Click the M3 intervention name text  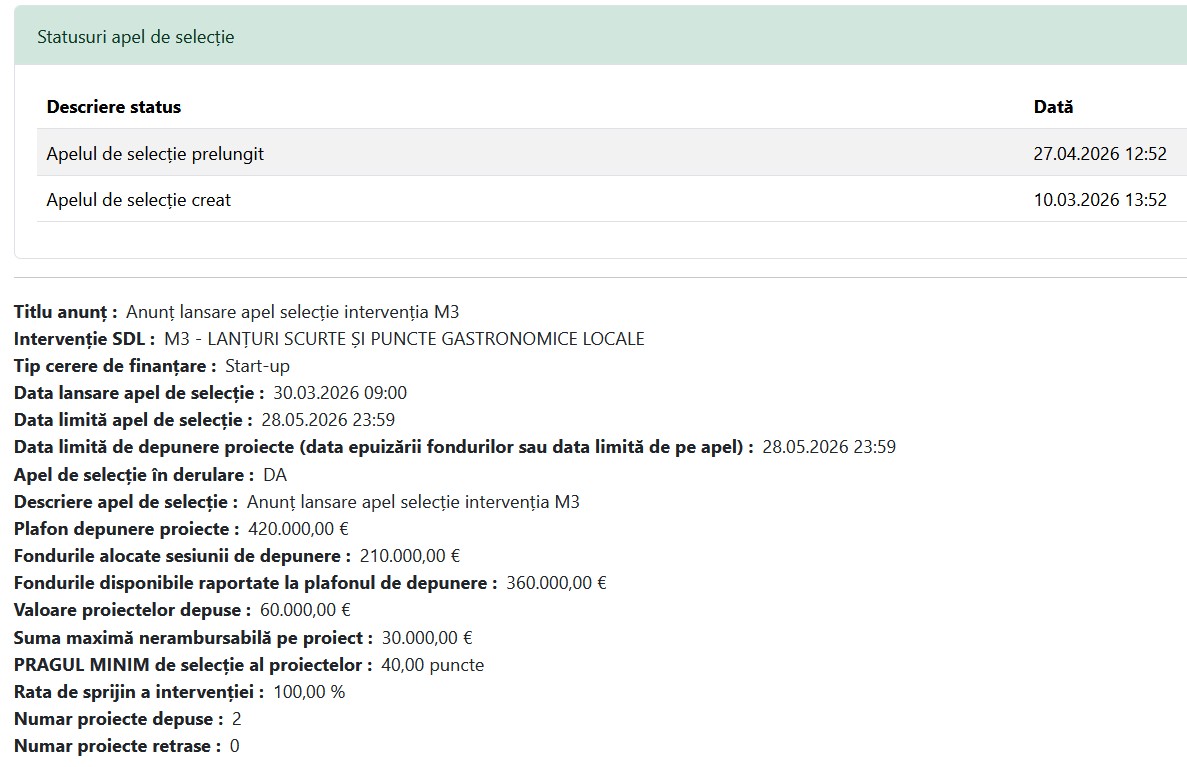pyautogui.click(x=404, y=339)
